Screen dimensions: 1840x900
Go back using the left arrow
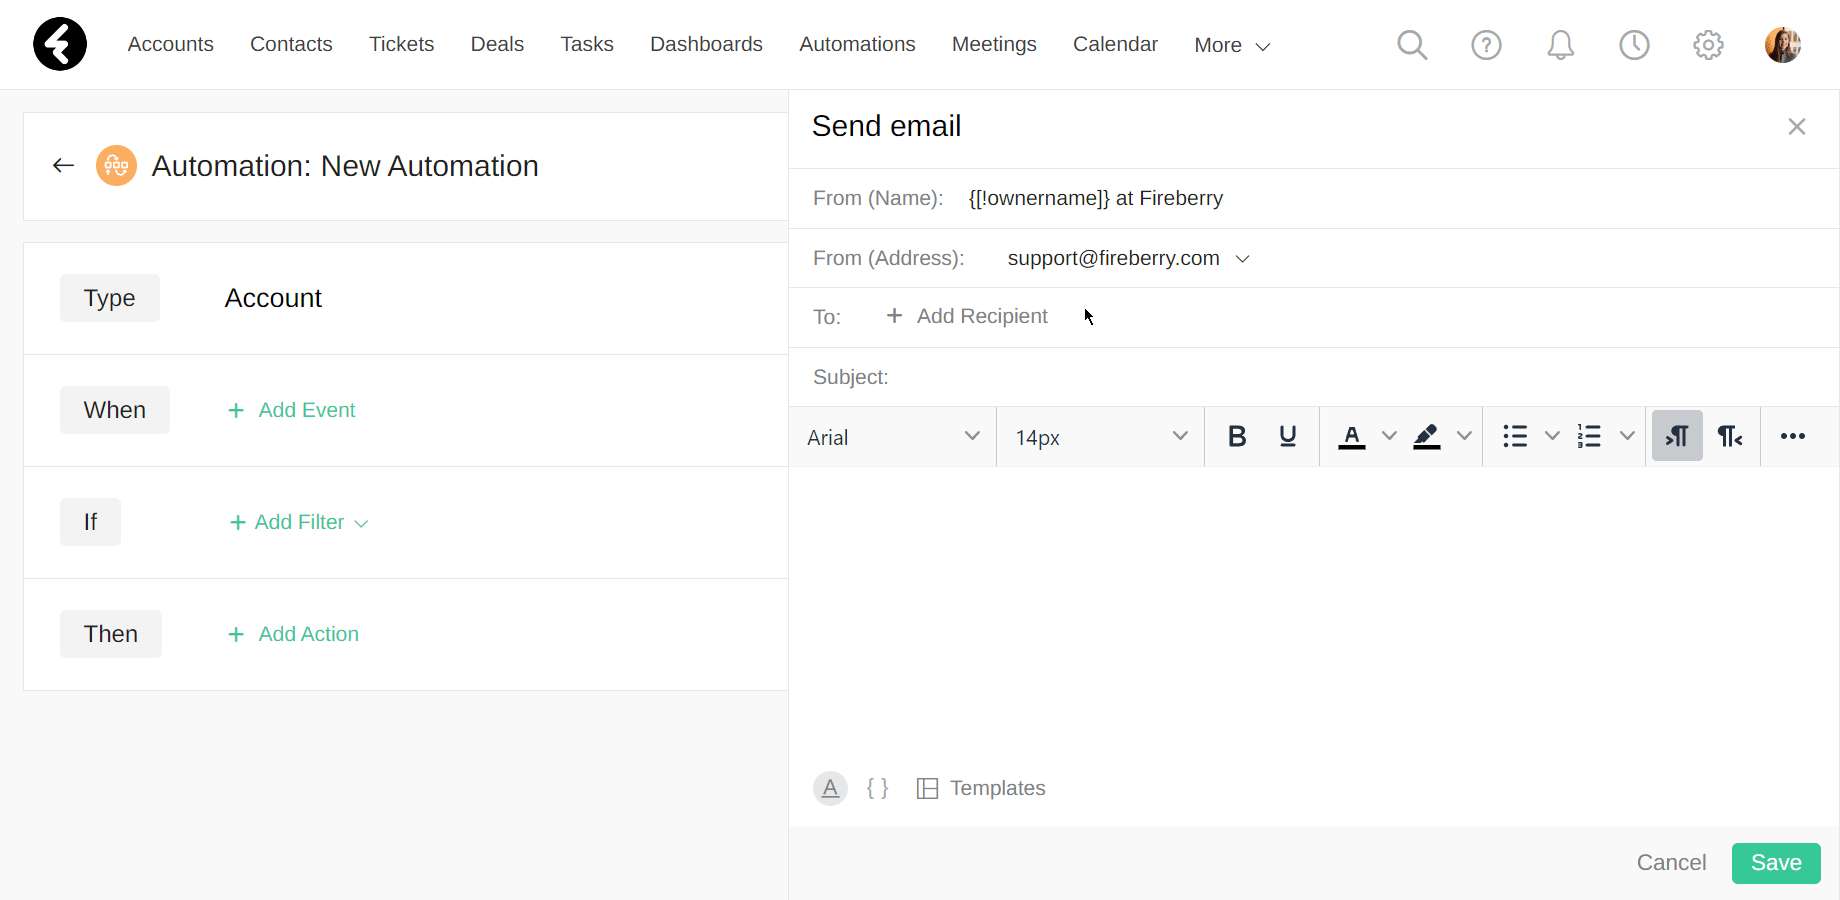click(x=64, y=166)
